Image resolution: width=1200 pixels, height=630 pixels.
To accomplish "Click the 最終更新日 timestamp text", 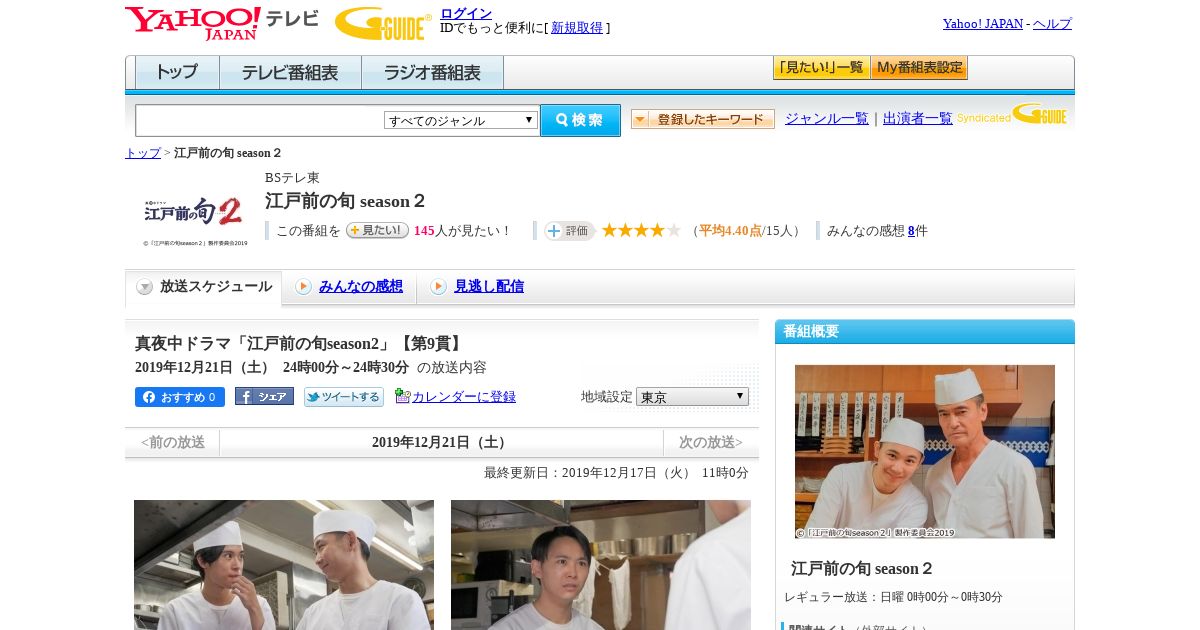I will tap(616, 473).
